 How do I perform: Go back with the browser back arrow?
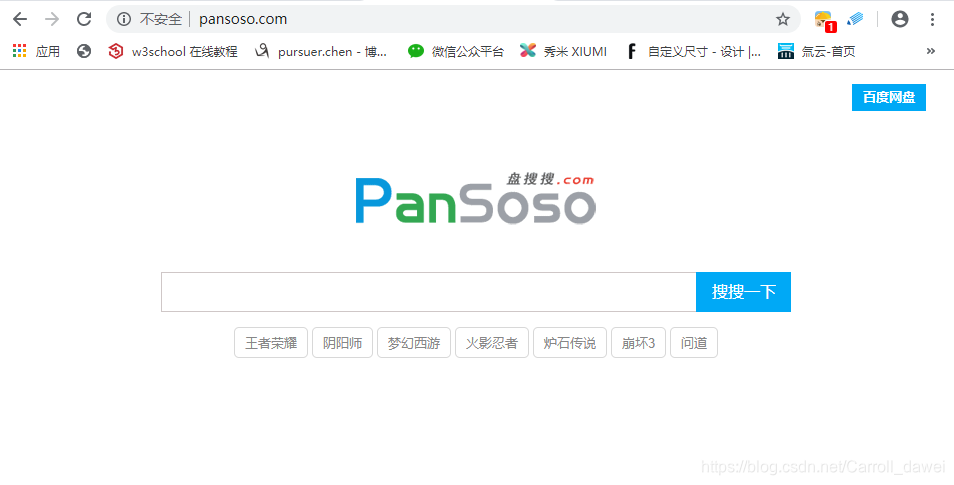click(x=20, y=19)
